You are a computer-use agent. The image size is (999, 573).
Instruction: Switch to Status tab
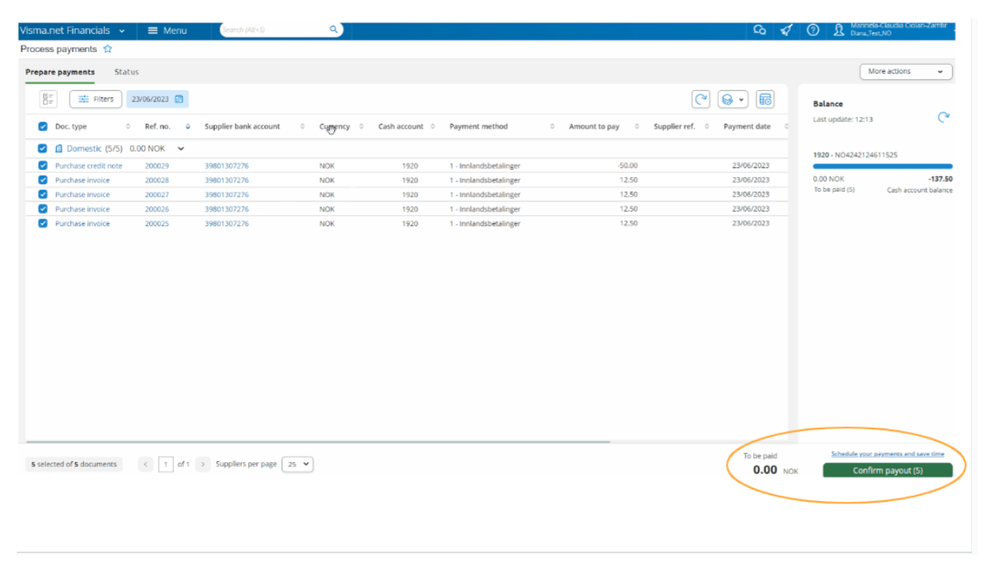(126, 72)
